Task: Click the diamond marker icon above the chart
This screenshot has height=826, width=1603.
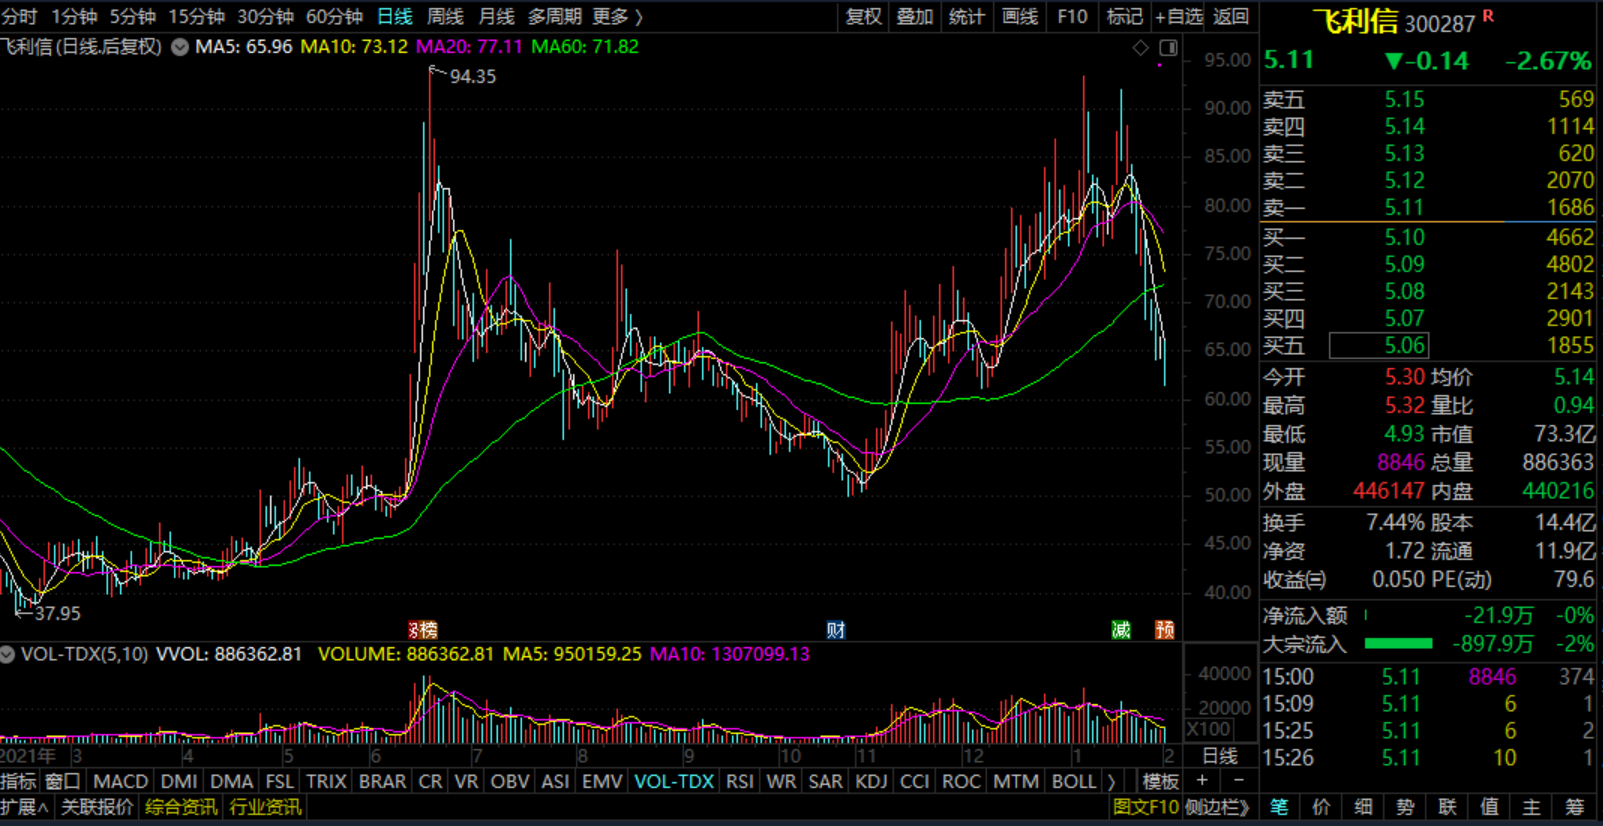Action: pos(1141,47)
